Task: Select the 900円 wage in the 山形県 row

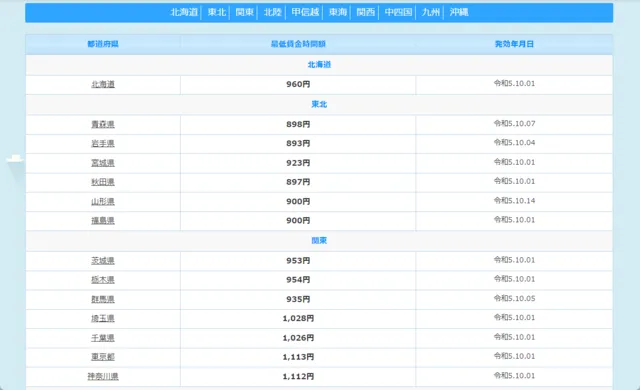Action: click(298, 202)
